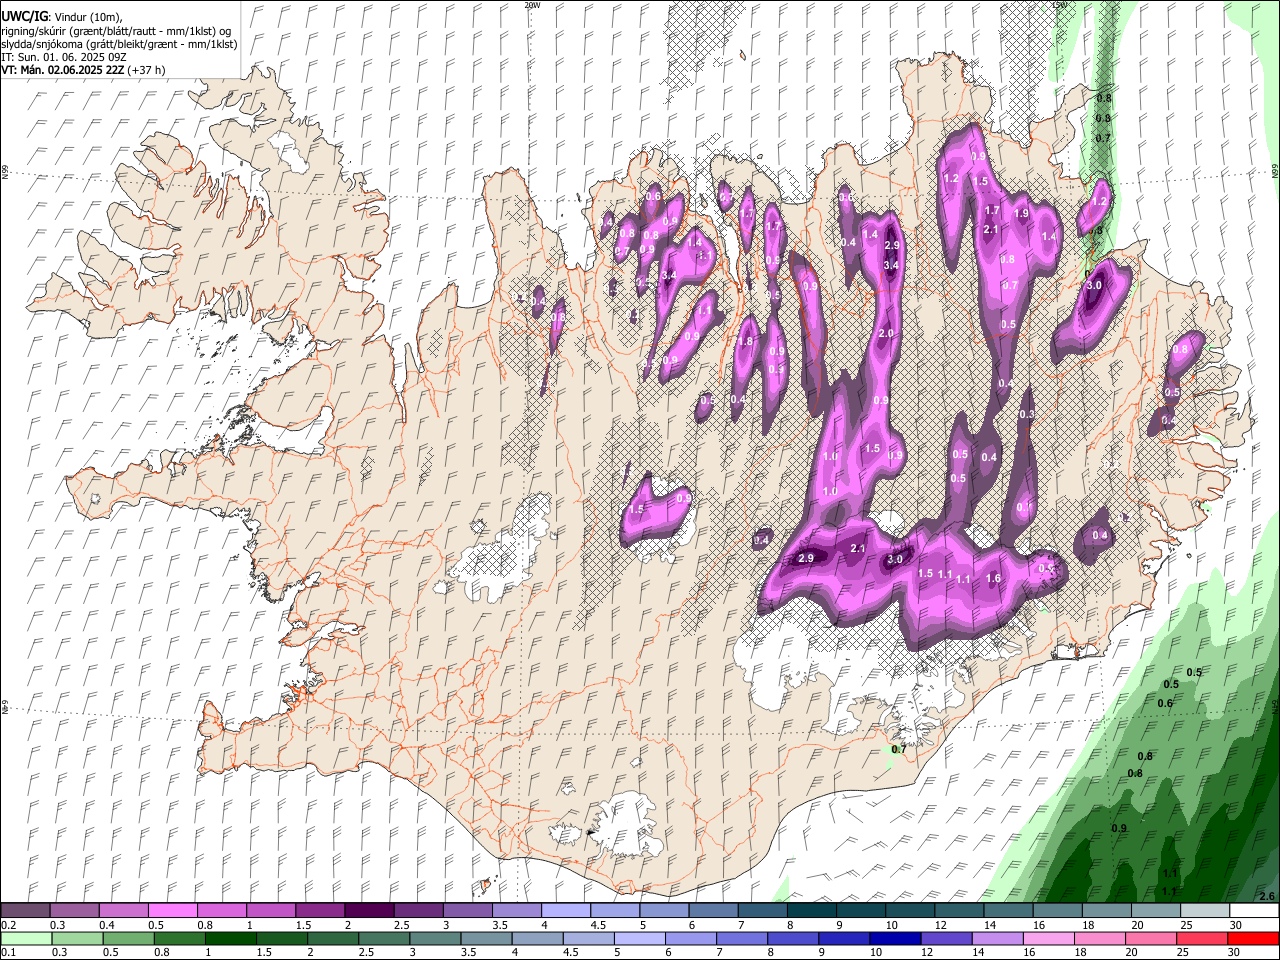The width and height of the screenshot is (1280, 960).
Task: Select the 'rigning/skúrir' description line
Action: coord(116,31)
